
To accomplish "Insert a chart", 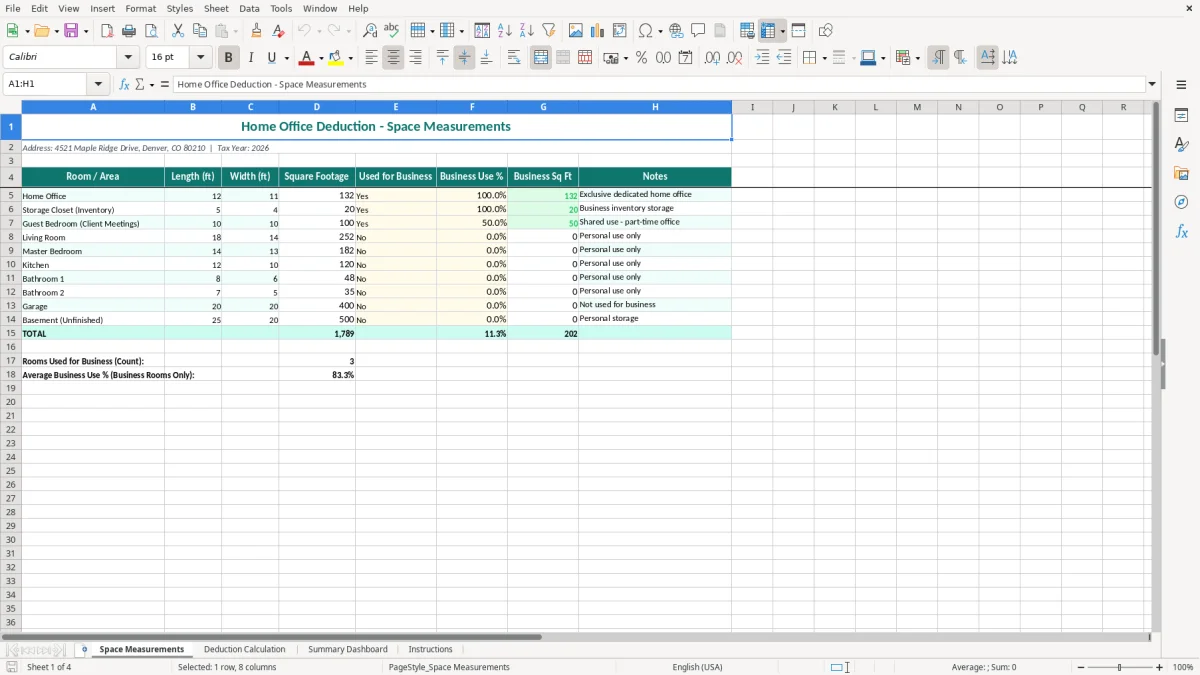I will (x=598, y=31).
